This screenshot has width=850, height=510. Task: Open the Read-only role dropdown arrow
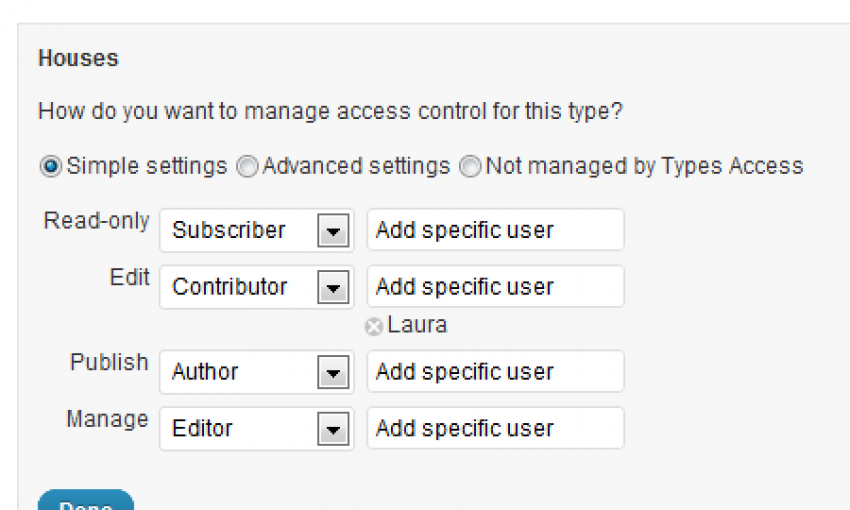coord(333,231)
